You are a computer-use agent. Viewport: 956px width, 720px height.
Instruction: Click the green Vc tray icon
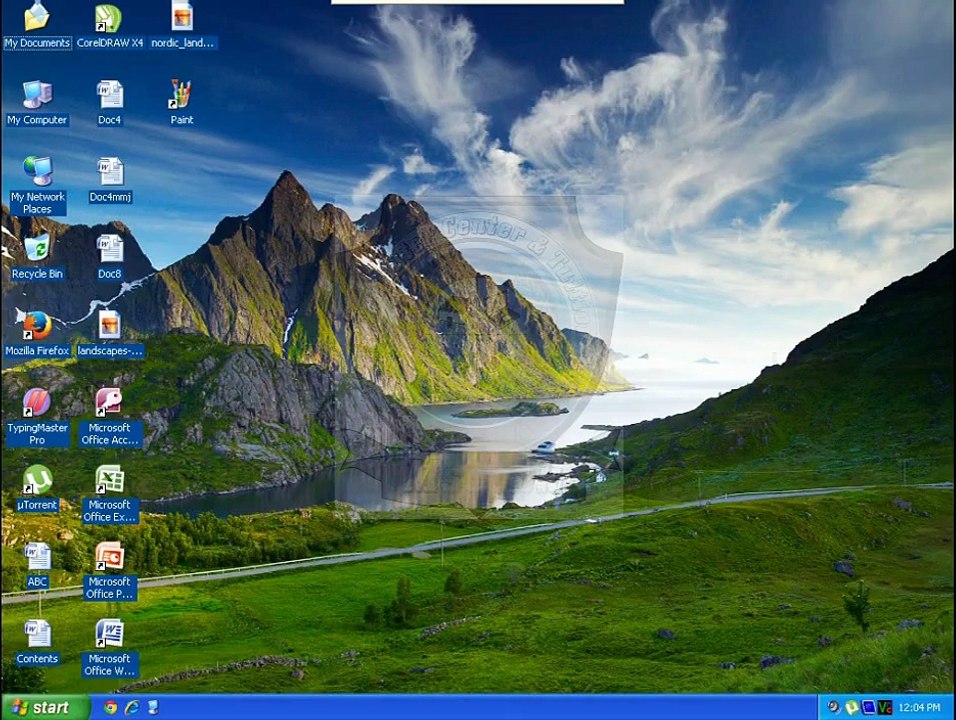[x=885, y=707]
